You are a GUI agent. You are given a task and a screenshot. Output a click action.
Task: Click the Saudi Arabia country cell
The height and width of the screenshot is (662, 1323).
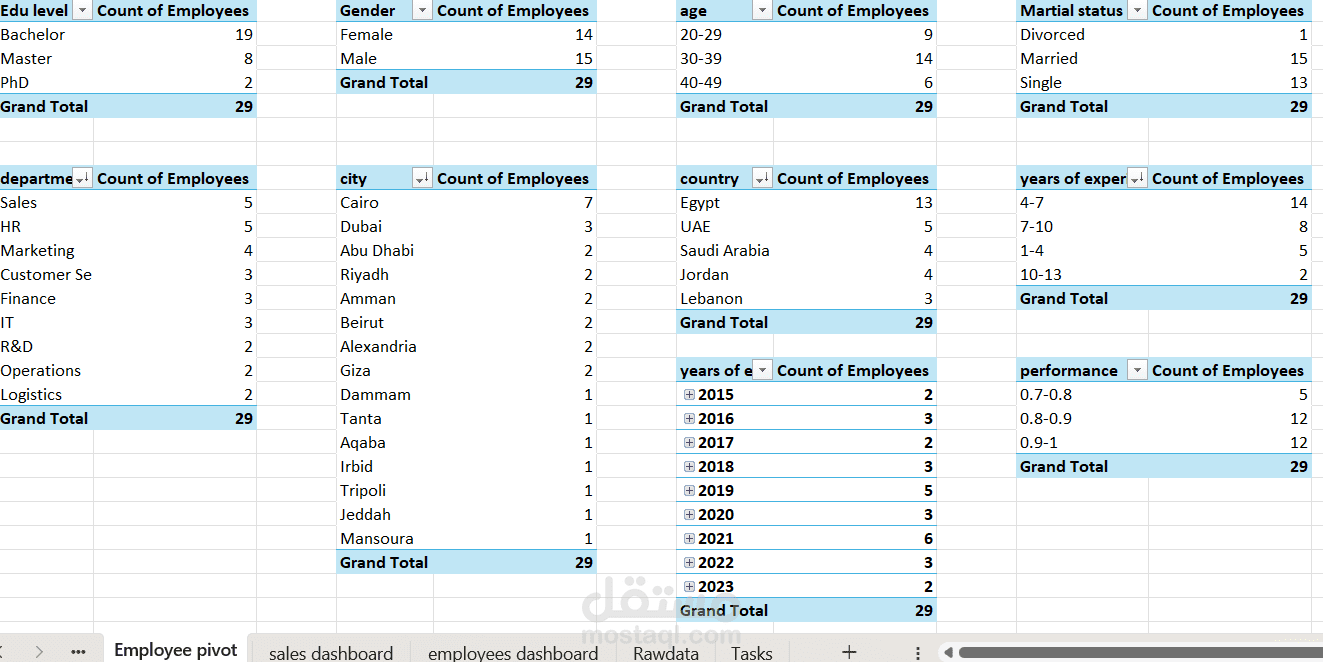tap(725, 251)
